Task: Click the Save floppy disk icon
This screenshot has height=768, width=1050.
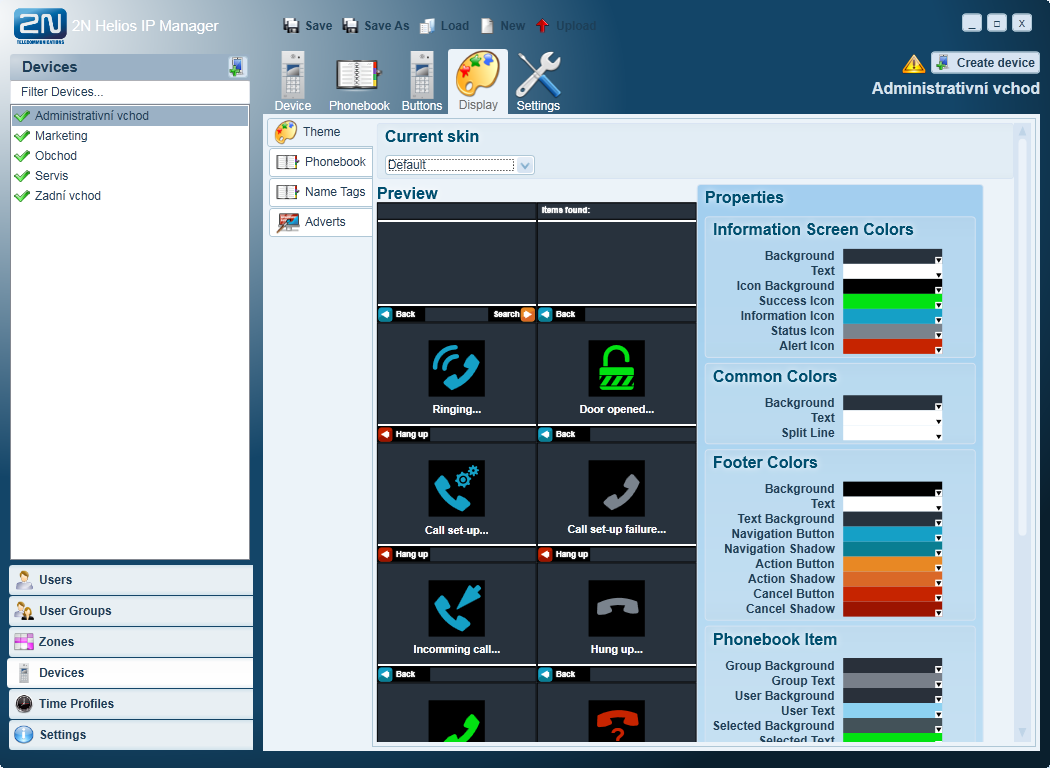Action: pyautogui.click(x=291, y=25)
